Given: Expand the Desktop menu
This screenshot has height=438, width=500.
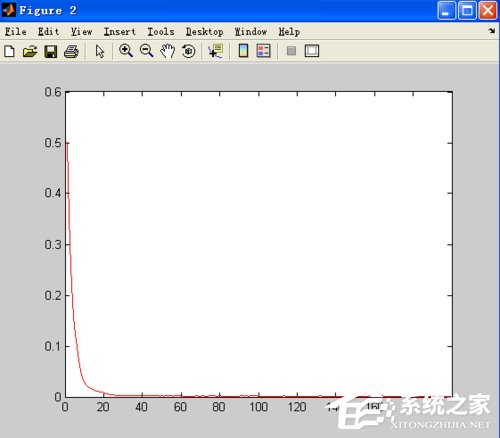Looking at the screenshot, I should [x=204, y=32].
